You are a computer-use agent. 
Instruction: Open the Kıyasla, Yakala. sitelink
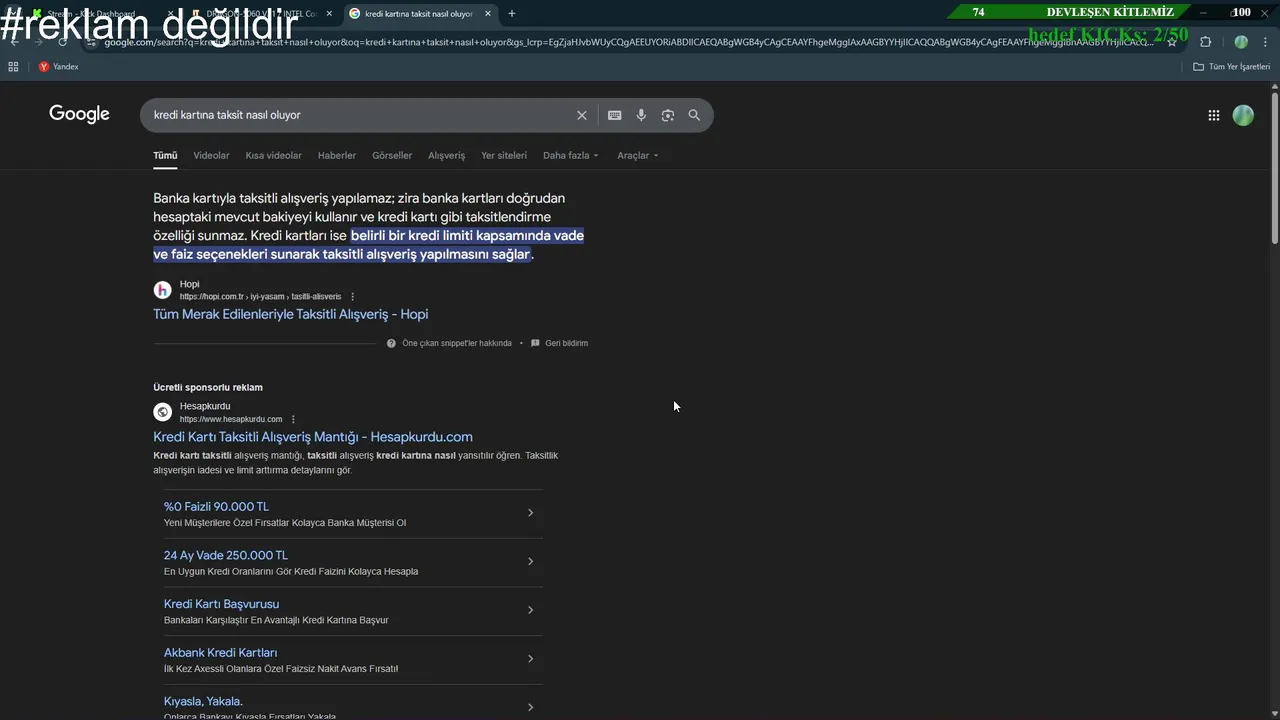point(203,701)
